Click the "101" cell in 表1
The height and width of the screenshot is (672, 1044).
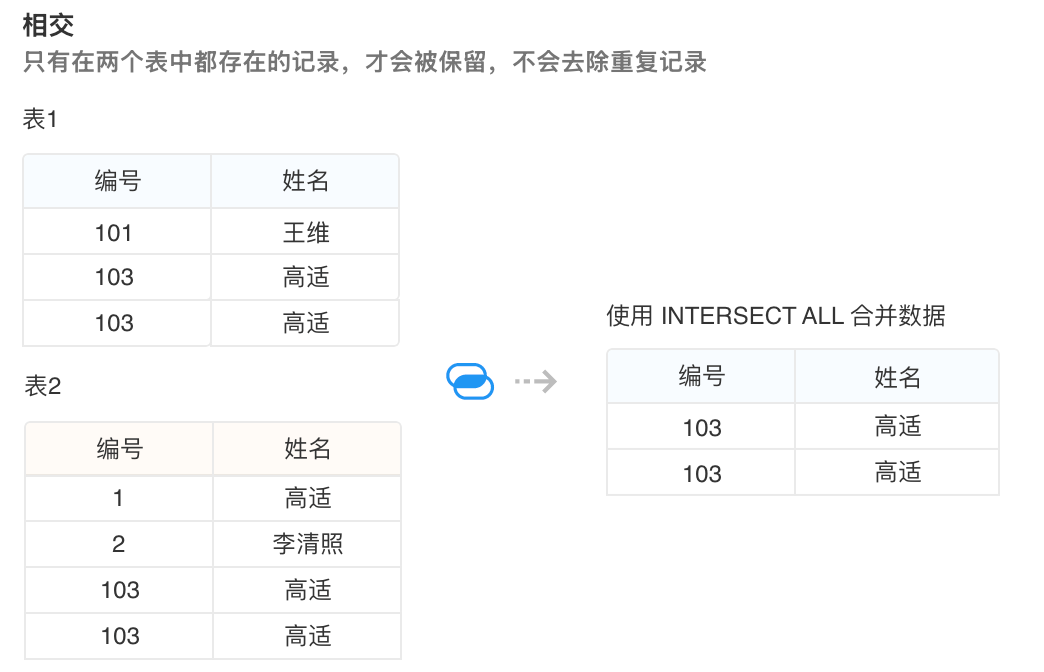pyautogui.click(x=114, y=233)
